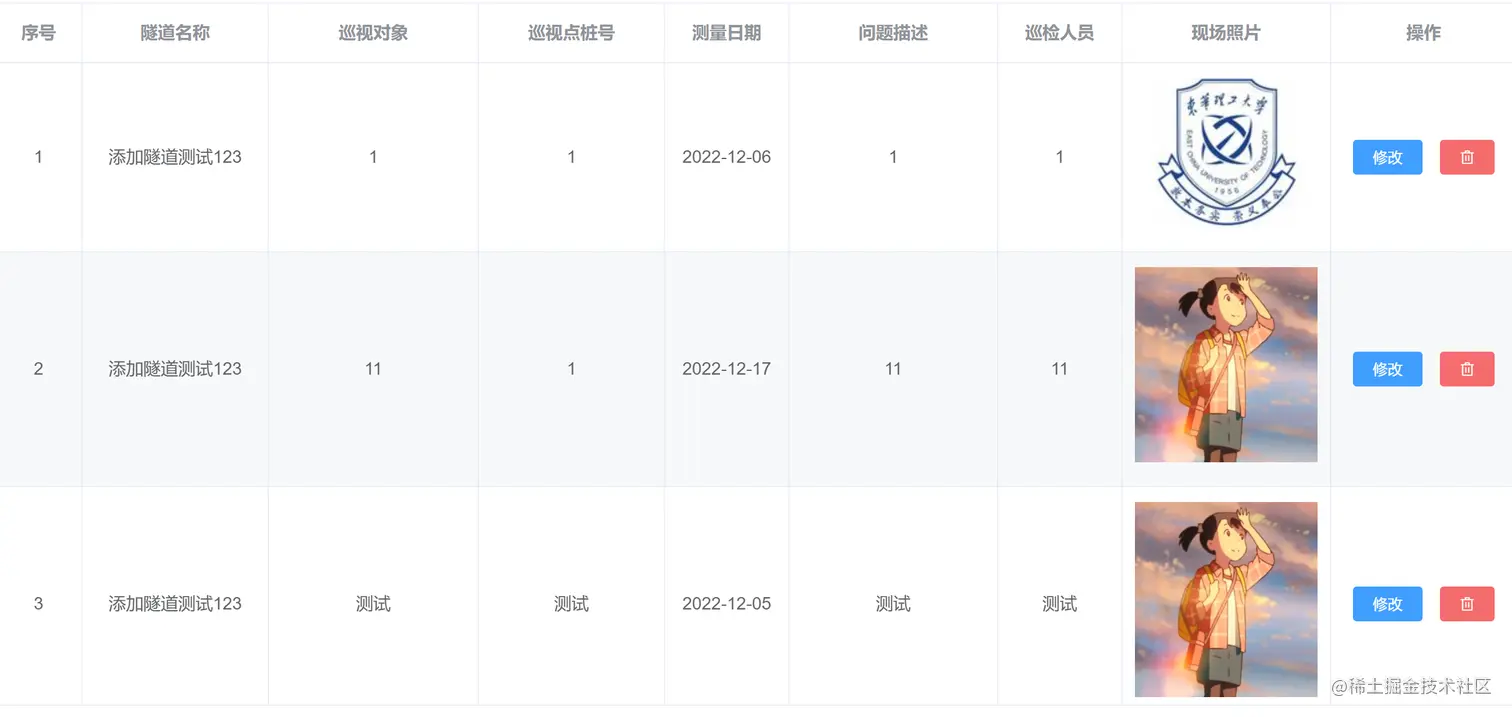The image size is (1512, 717).
Task: Click the 现场照片 column header
Action: (1226, 33)
